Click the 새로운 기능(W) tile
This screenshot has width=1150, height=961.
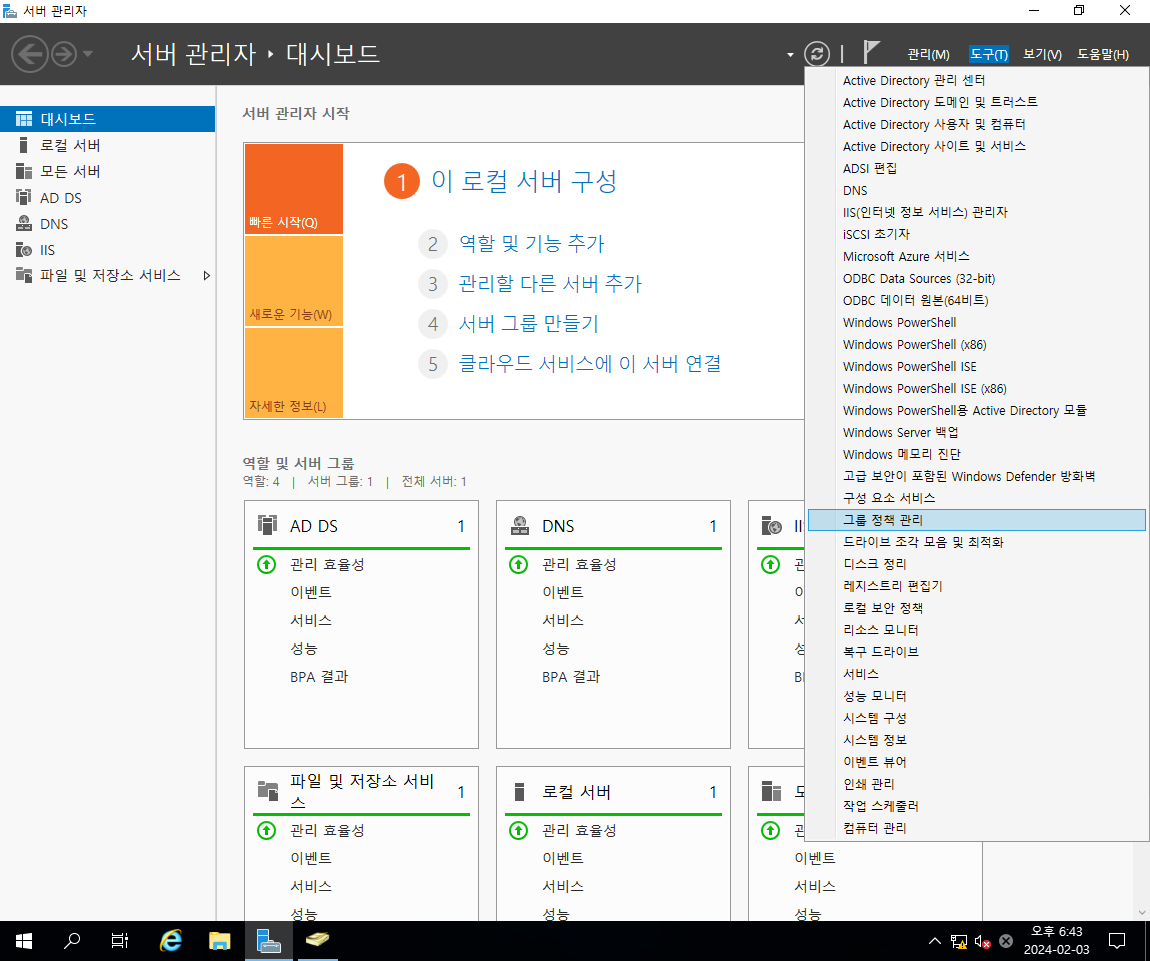point(293,281)
